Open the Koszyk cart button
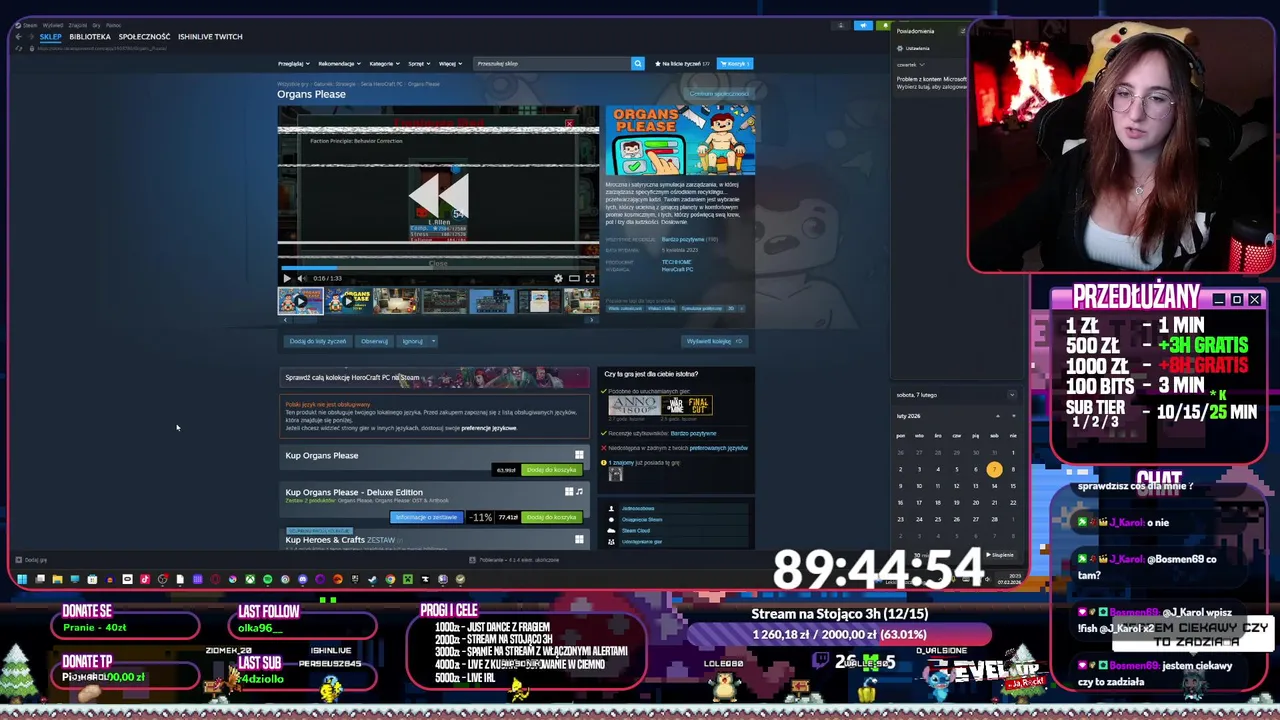This screenshot has height=720, width=1280. click(x=734, y=63)
